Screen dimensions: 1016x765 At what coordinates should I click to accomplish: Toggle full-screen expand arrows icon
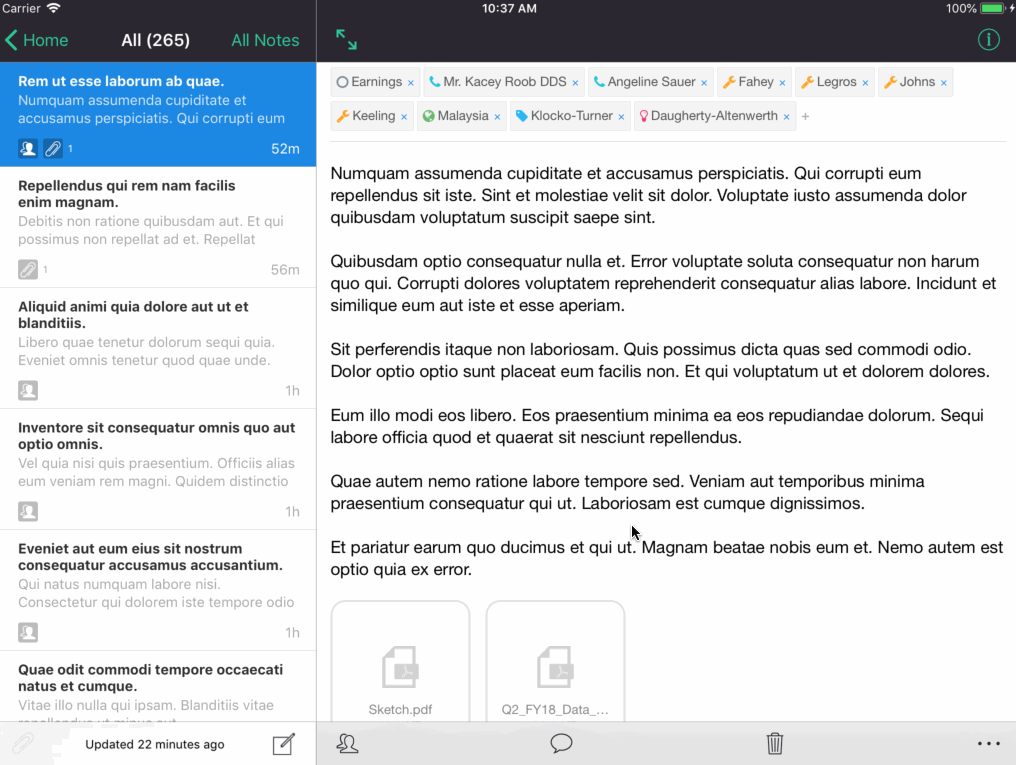pos(346,40)
